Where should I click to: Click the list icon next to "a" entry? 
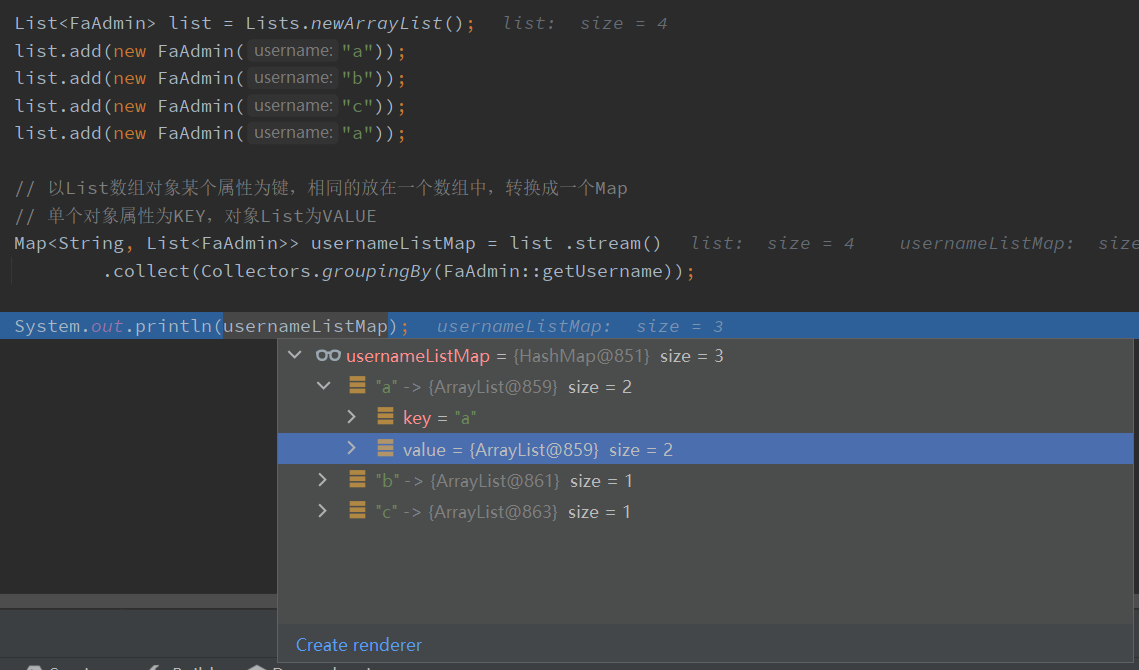point(357,386)
